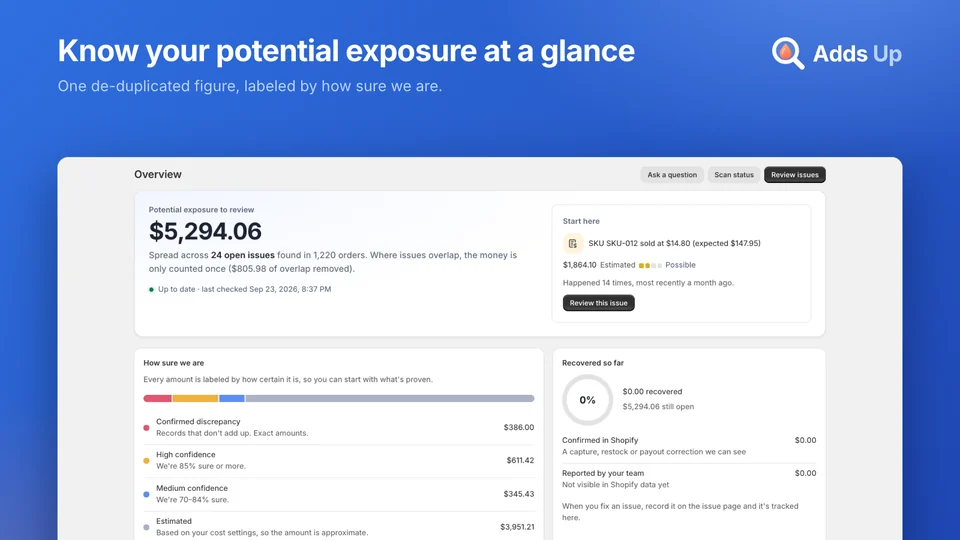
Task: Select the Estimated row label
Action: (x=174, y=522)
